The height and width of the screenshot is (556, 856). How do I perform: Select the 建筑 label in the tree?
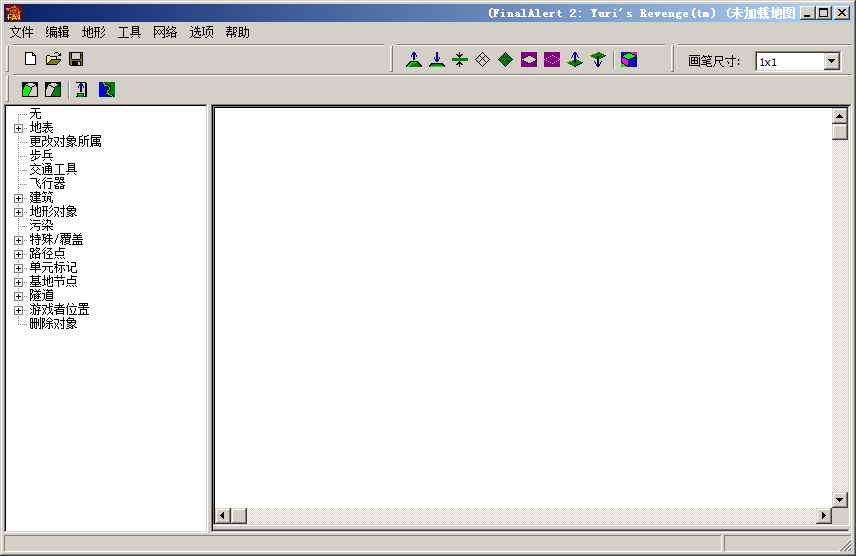(x=41, y=198)
